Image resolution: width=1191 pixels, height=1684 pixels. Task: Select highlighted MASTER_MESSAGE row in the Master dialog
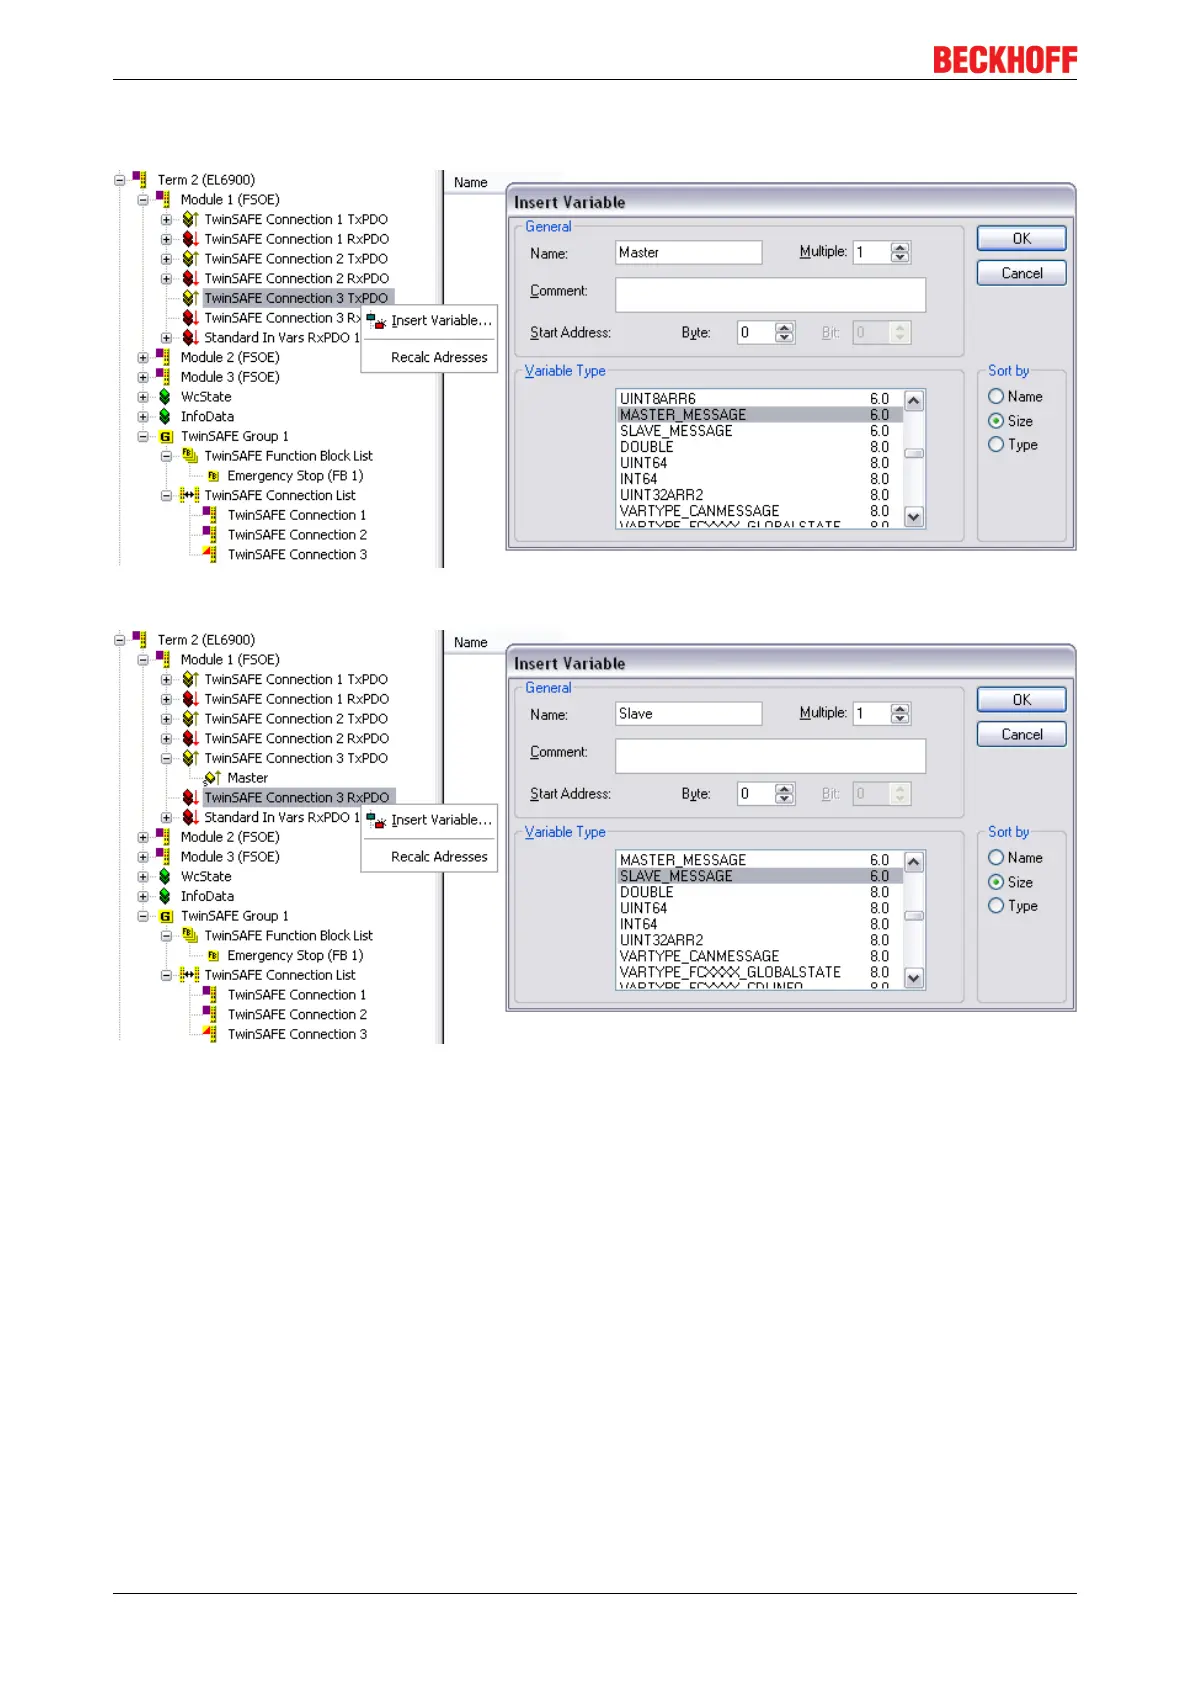[759, 415]
